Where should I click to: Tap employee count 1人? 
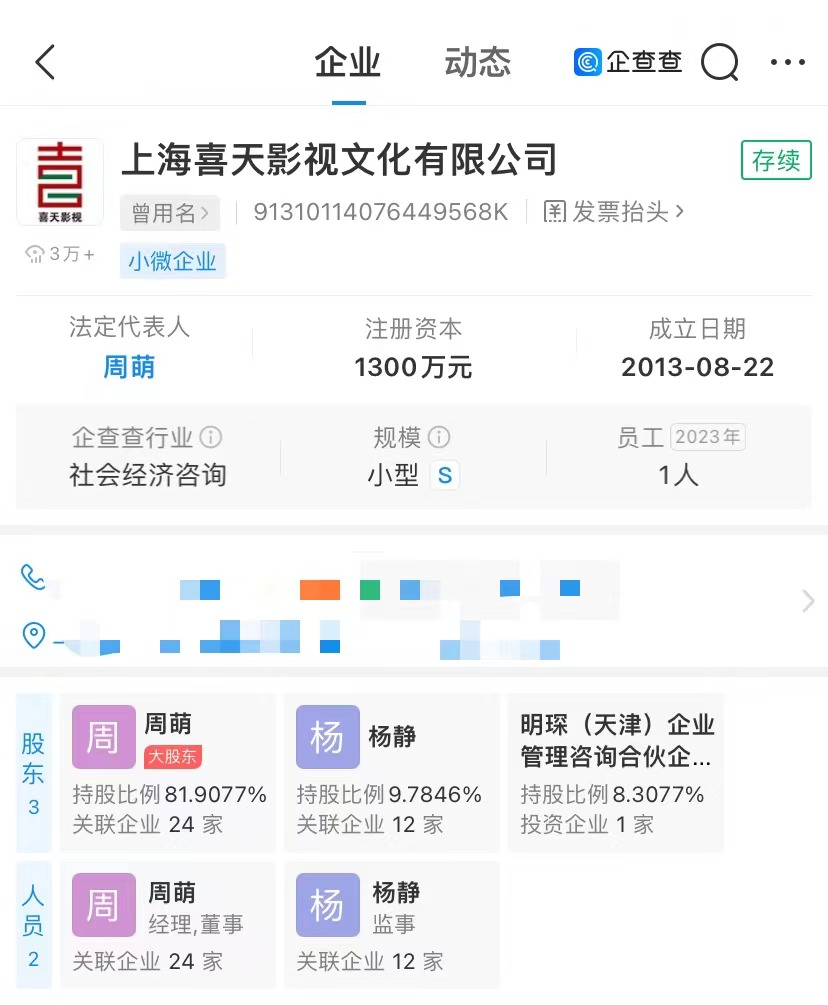(679, 476)
